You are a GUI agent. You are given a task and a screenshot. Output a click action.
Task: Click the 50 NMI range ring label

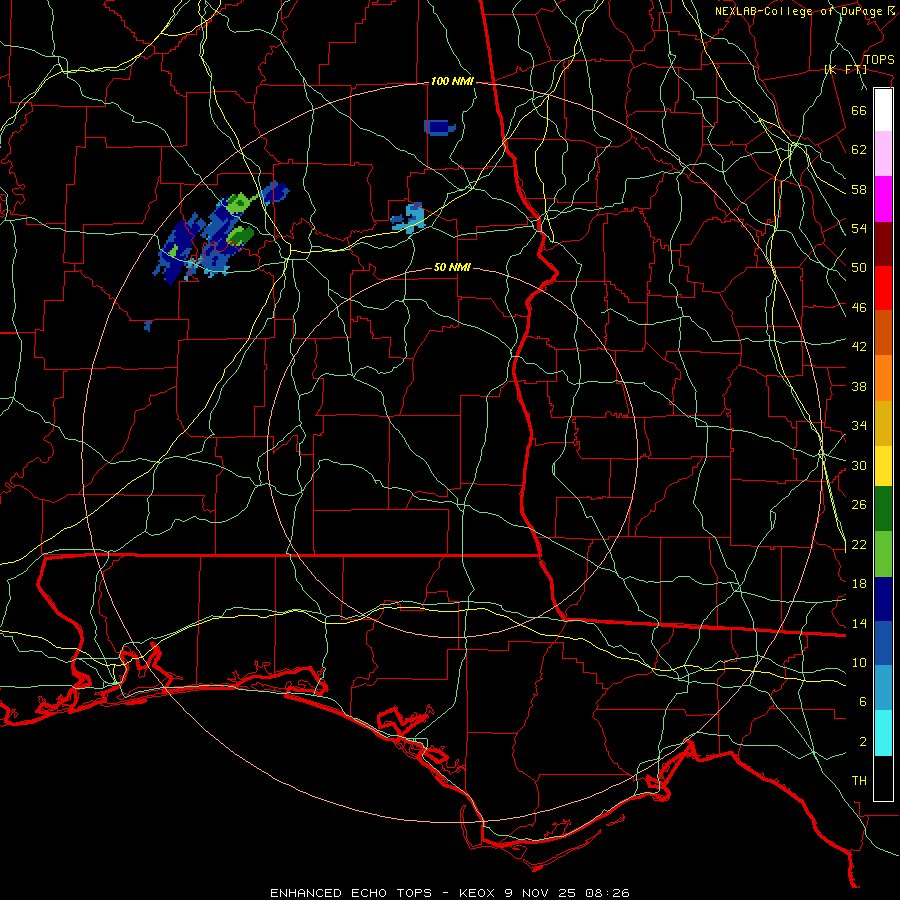tap(452, 267)
